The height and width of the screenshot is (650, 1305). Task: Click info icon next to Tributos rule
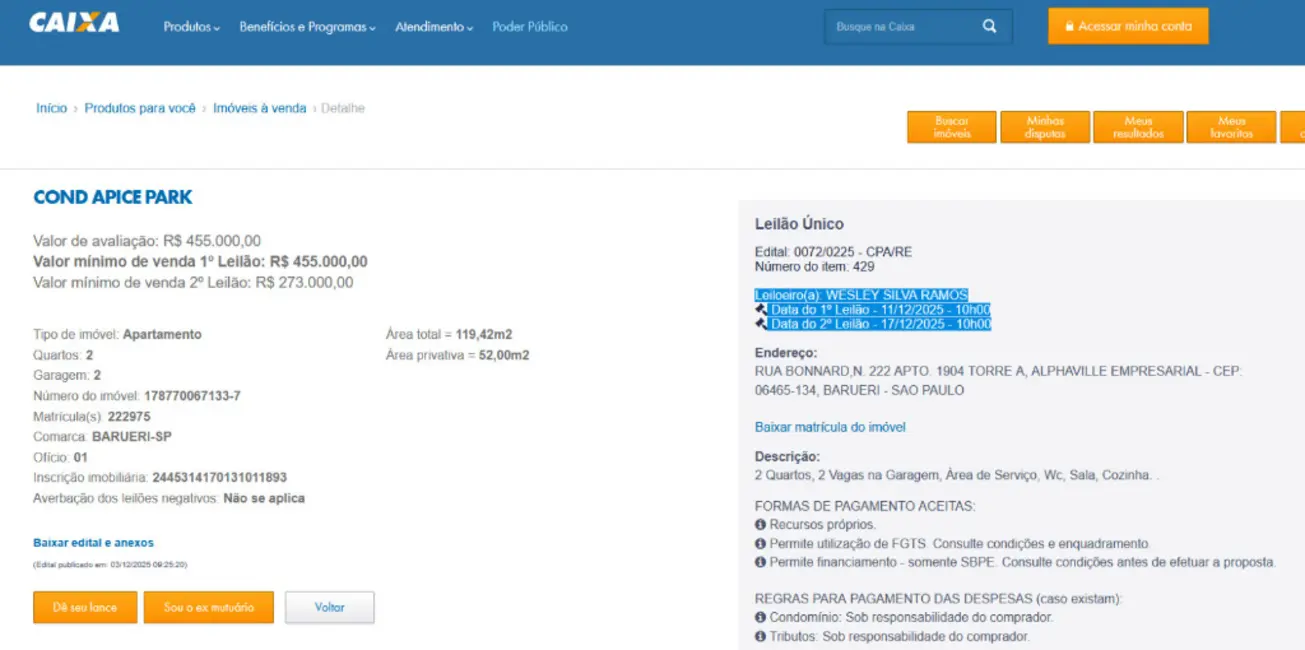760,637
